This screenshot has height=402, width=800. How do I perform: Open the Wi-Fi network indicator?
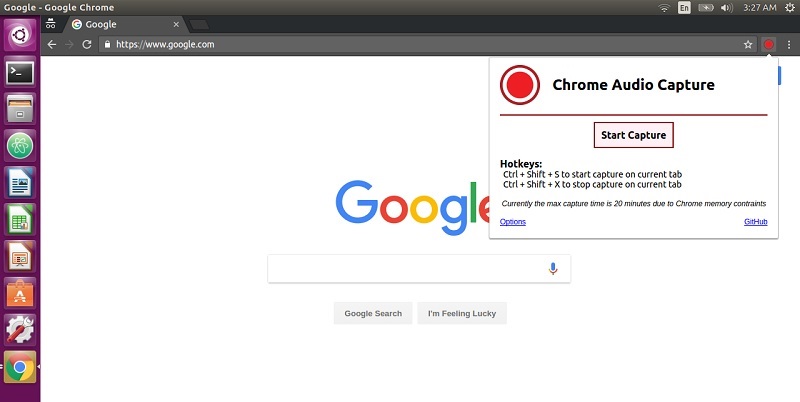[664, 8]
